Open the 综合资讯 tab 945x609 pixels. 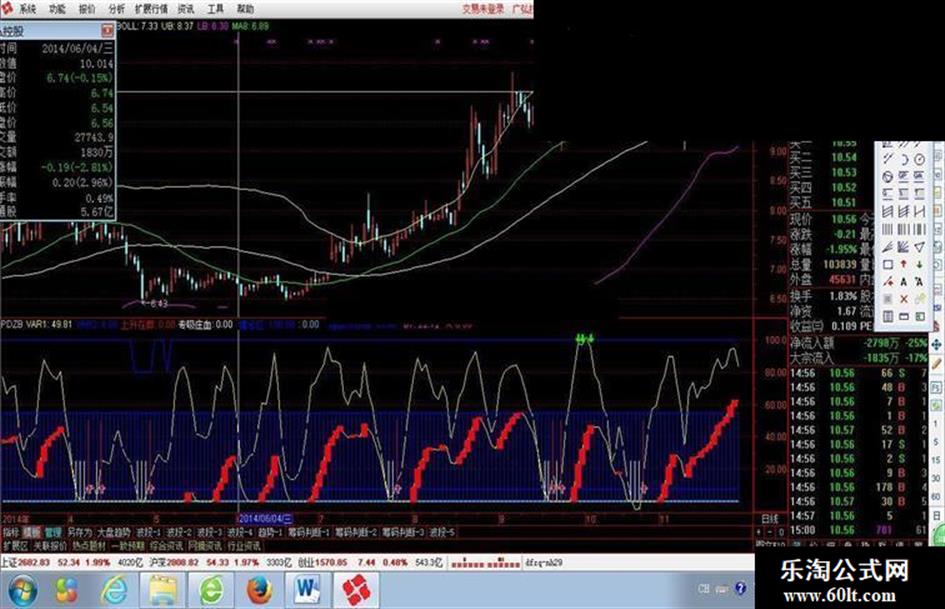pos(166,546)
